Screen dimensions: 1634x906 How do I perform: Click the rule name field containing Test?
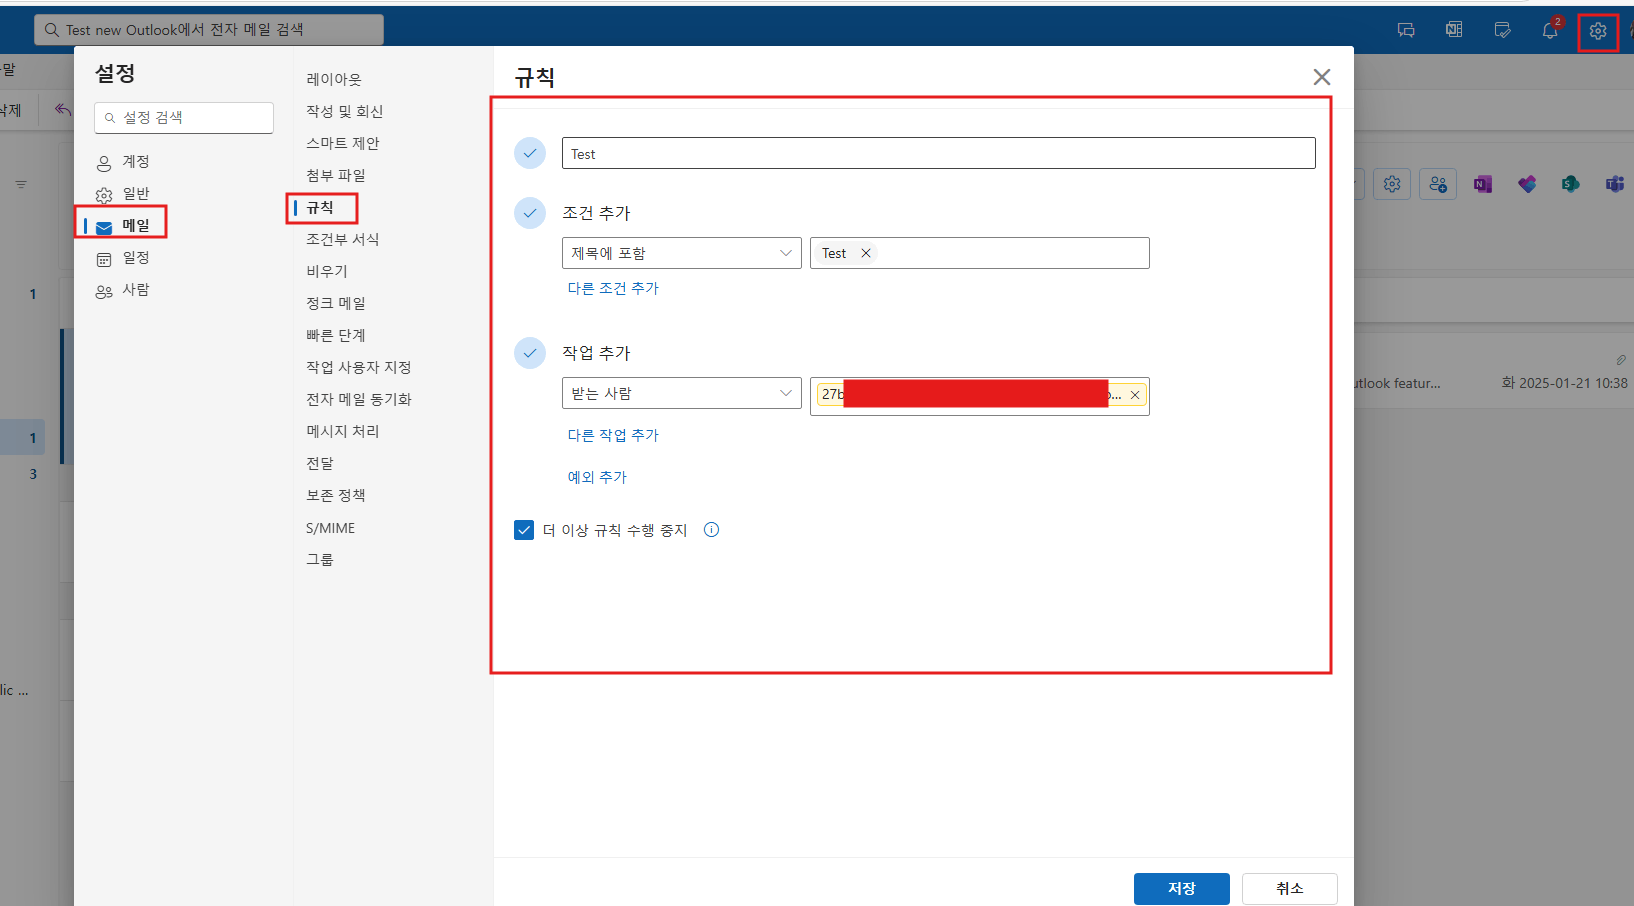[x=938, y=153]
